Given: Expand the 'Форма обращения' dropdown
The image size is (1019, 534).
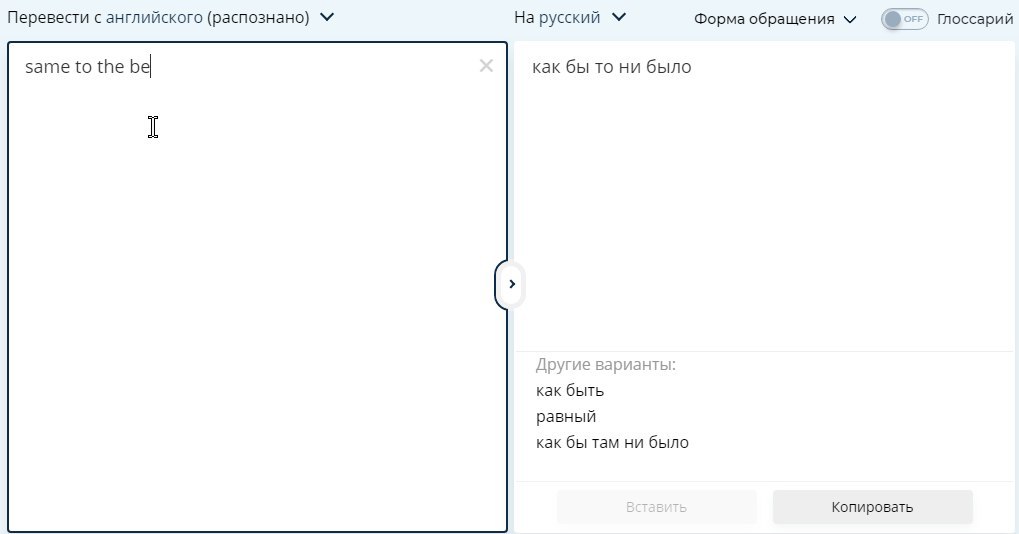Looking at the screenshot, I should [x=775, y=19].
